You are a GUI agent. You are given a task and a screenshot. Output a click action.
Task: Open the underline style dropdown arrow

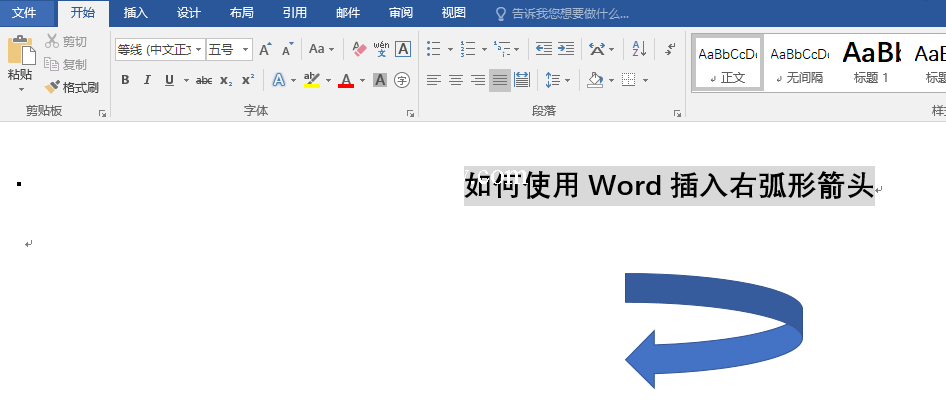(186, 80)
